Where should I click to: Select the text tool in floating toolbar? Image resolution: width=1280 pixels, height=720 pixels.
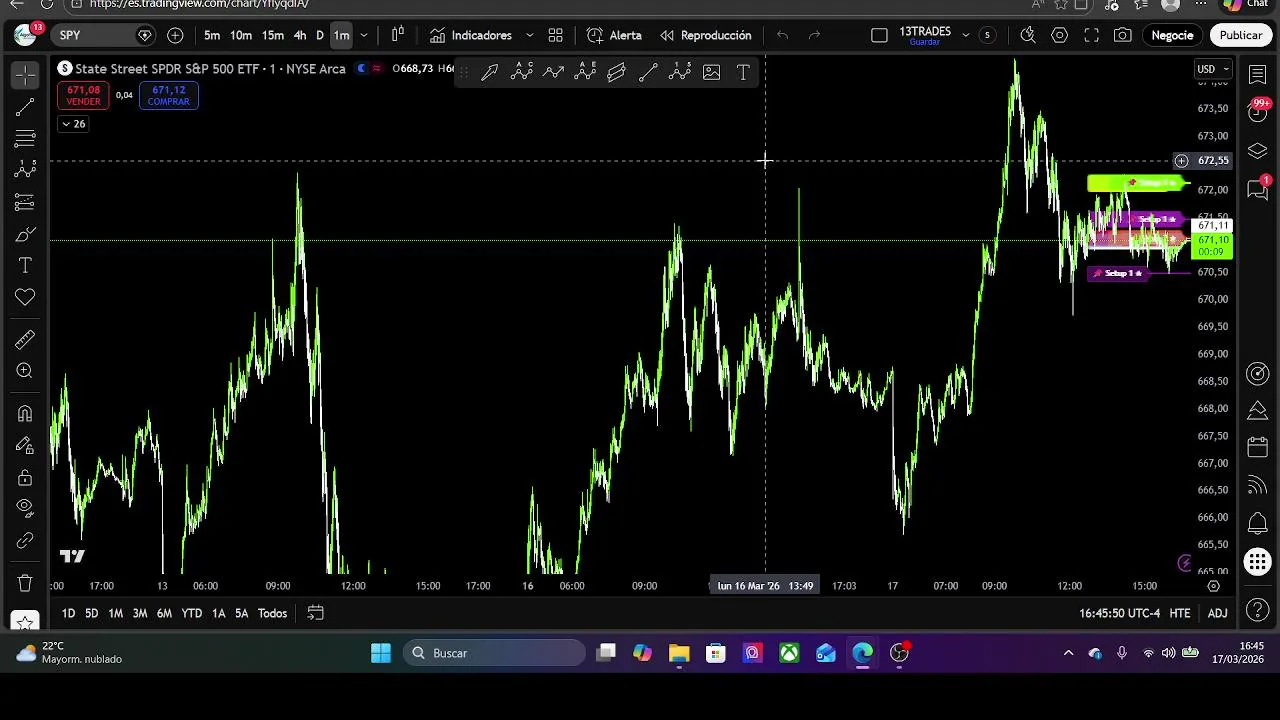(x=743, y=72)
